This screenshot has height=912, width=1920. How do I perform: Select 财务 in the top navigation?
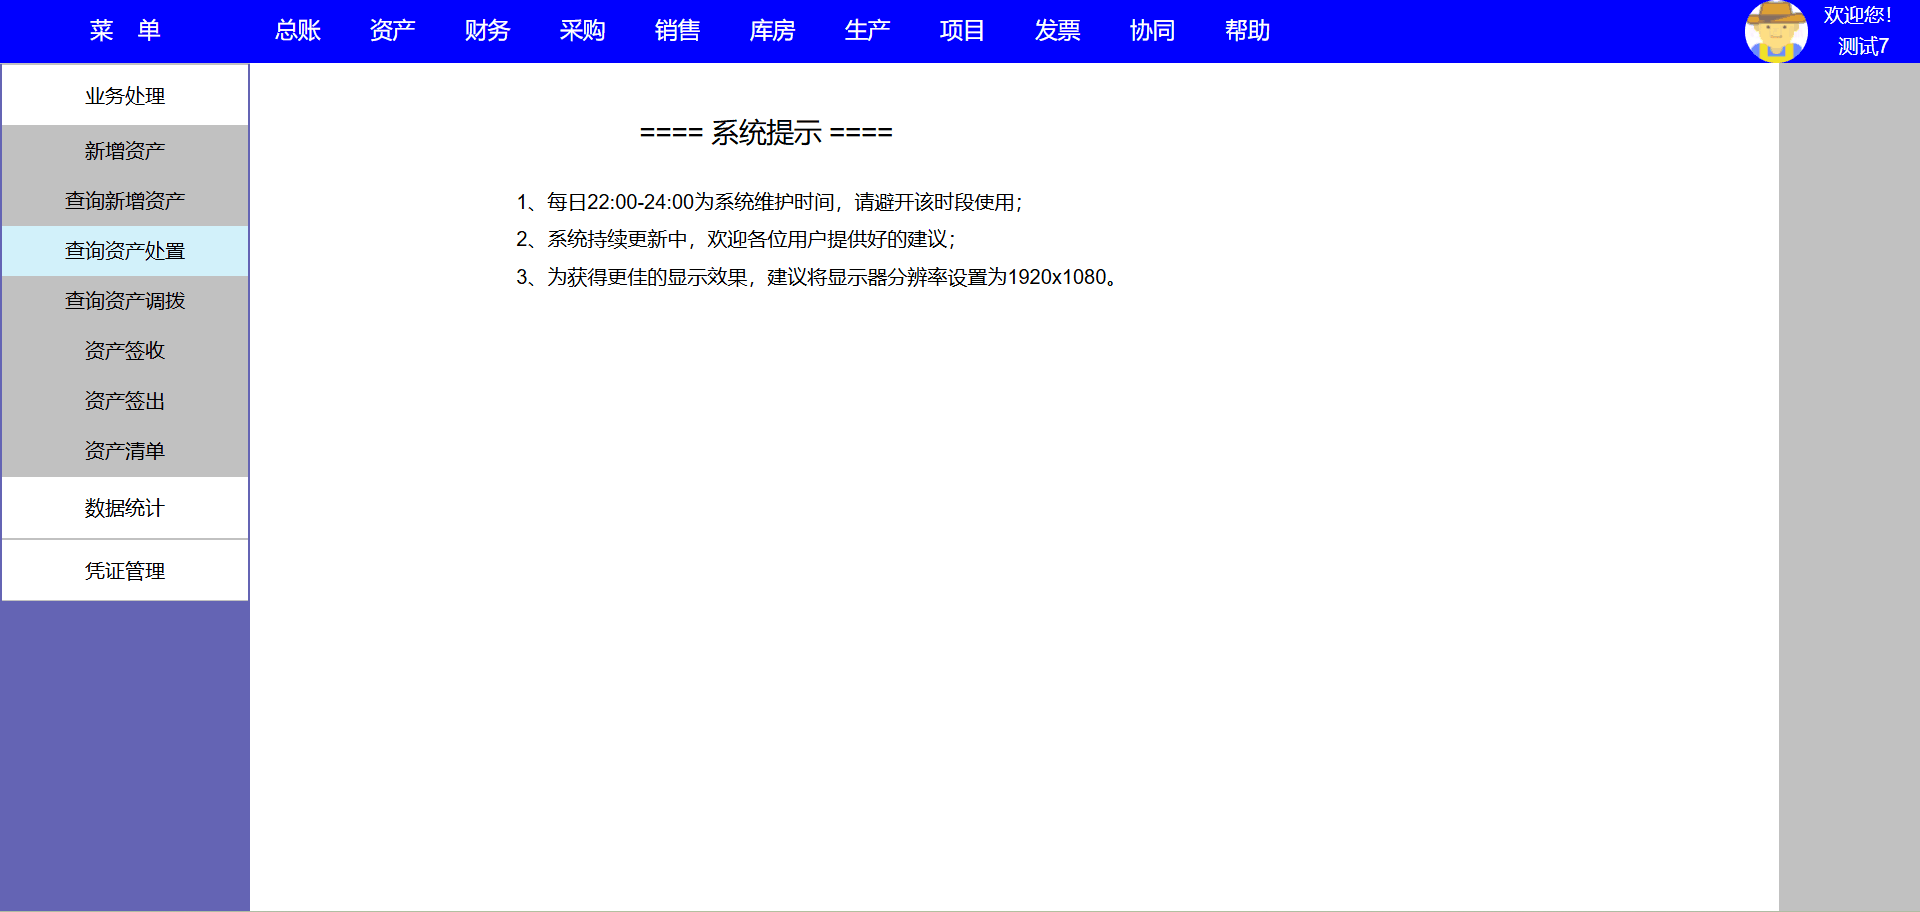click(487, 31)
